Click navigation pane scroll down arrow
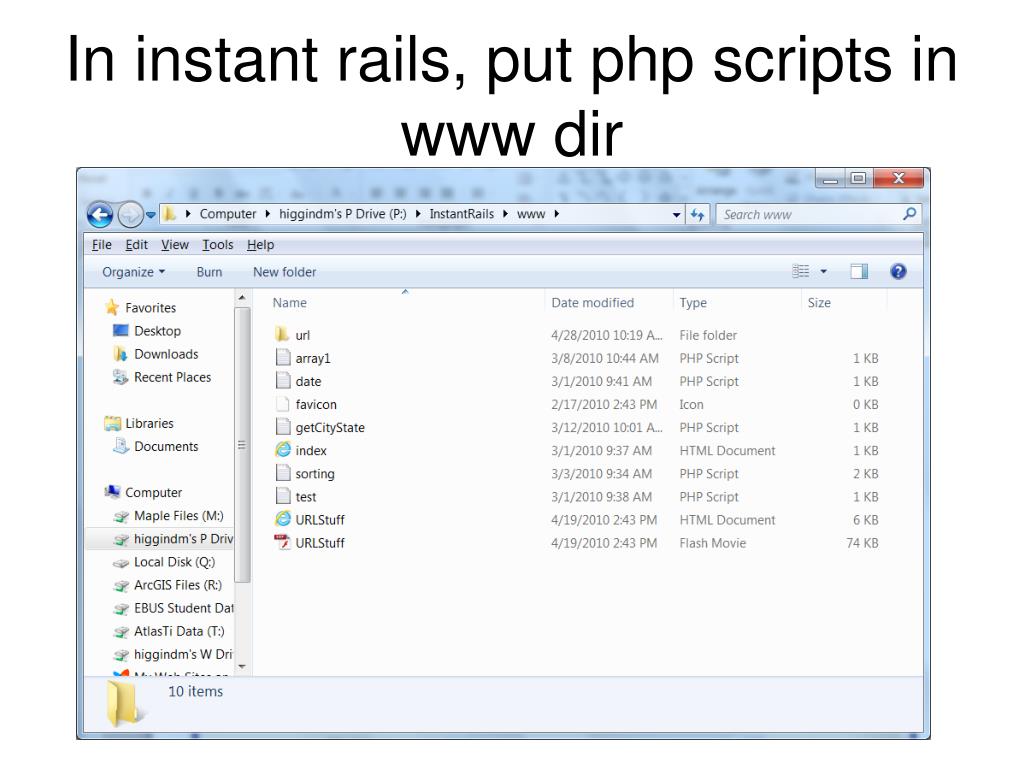The height and width of the screenshot is (768, 1024). coord(242,667)
